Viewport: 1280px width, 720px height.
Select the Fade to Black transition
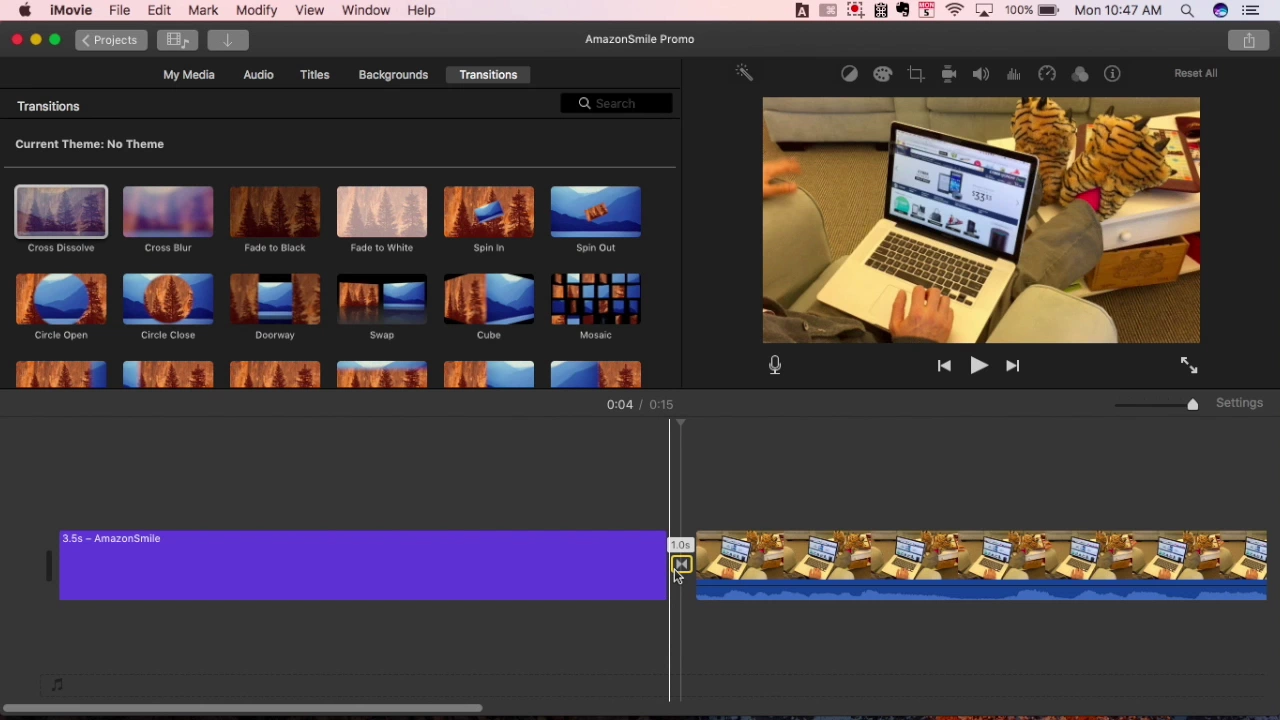(275, 212)
